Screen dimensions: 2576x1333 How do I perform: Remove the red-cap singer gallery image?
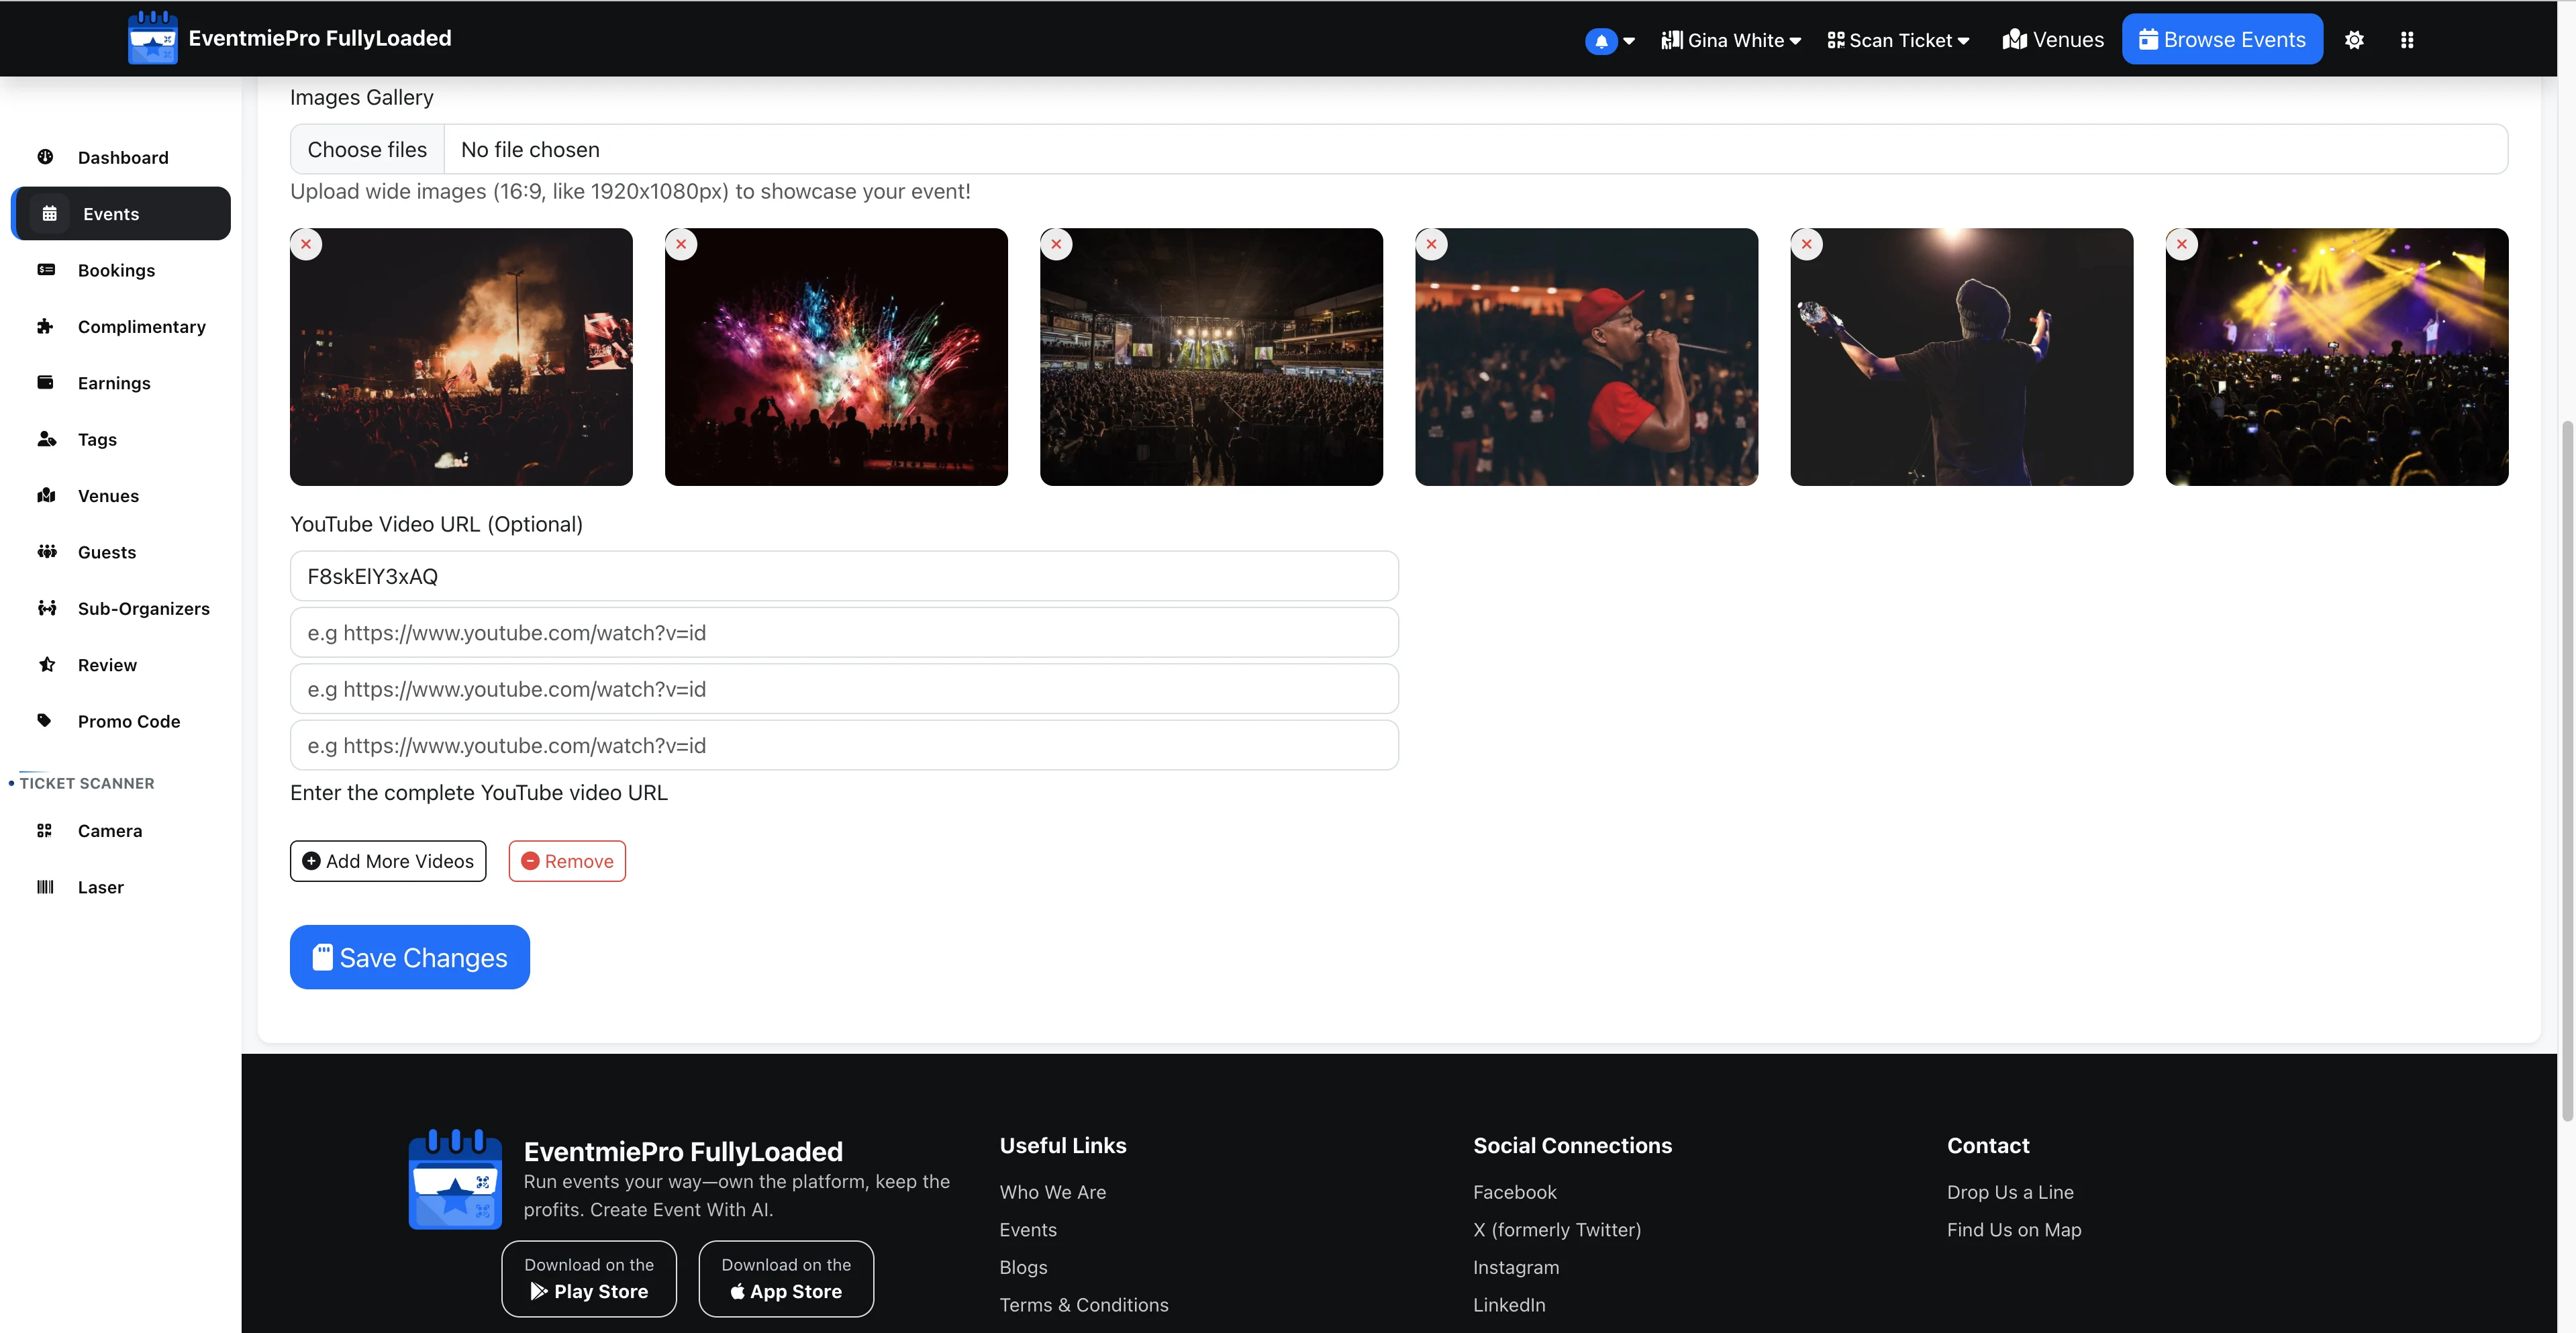[x=1431, y=244]
